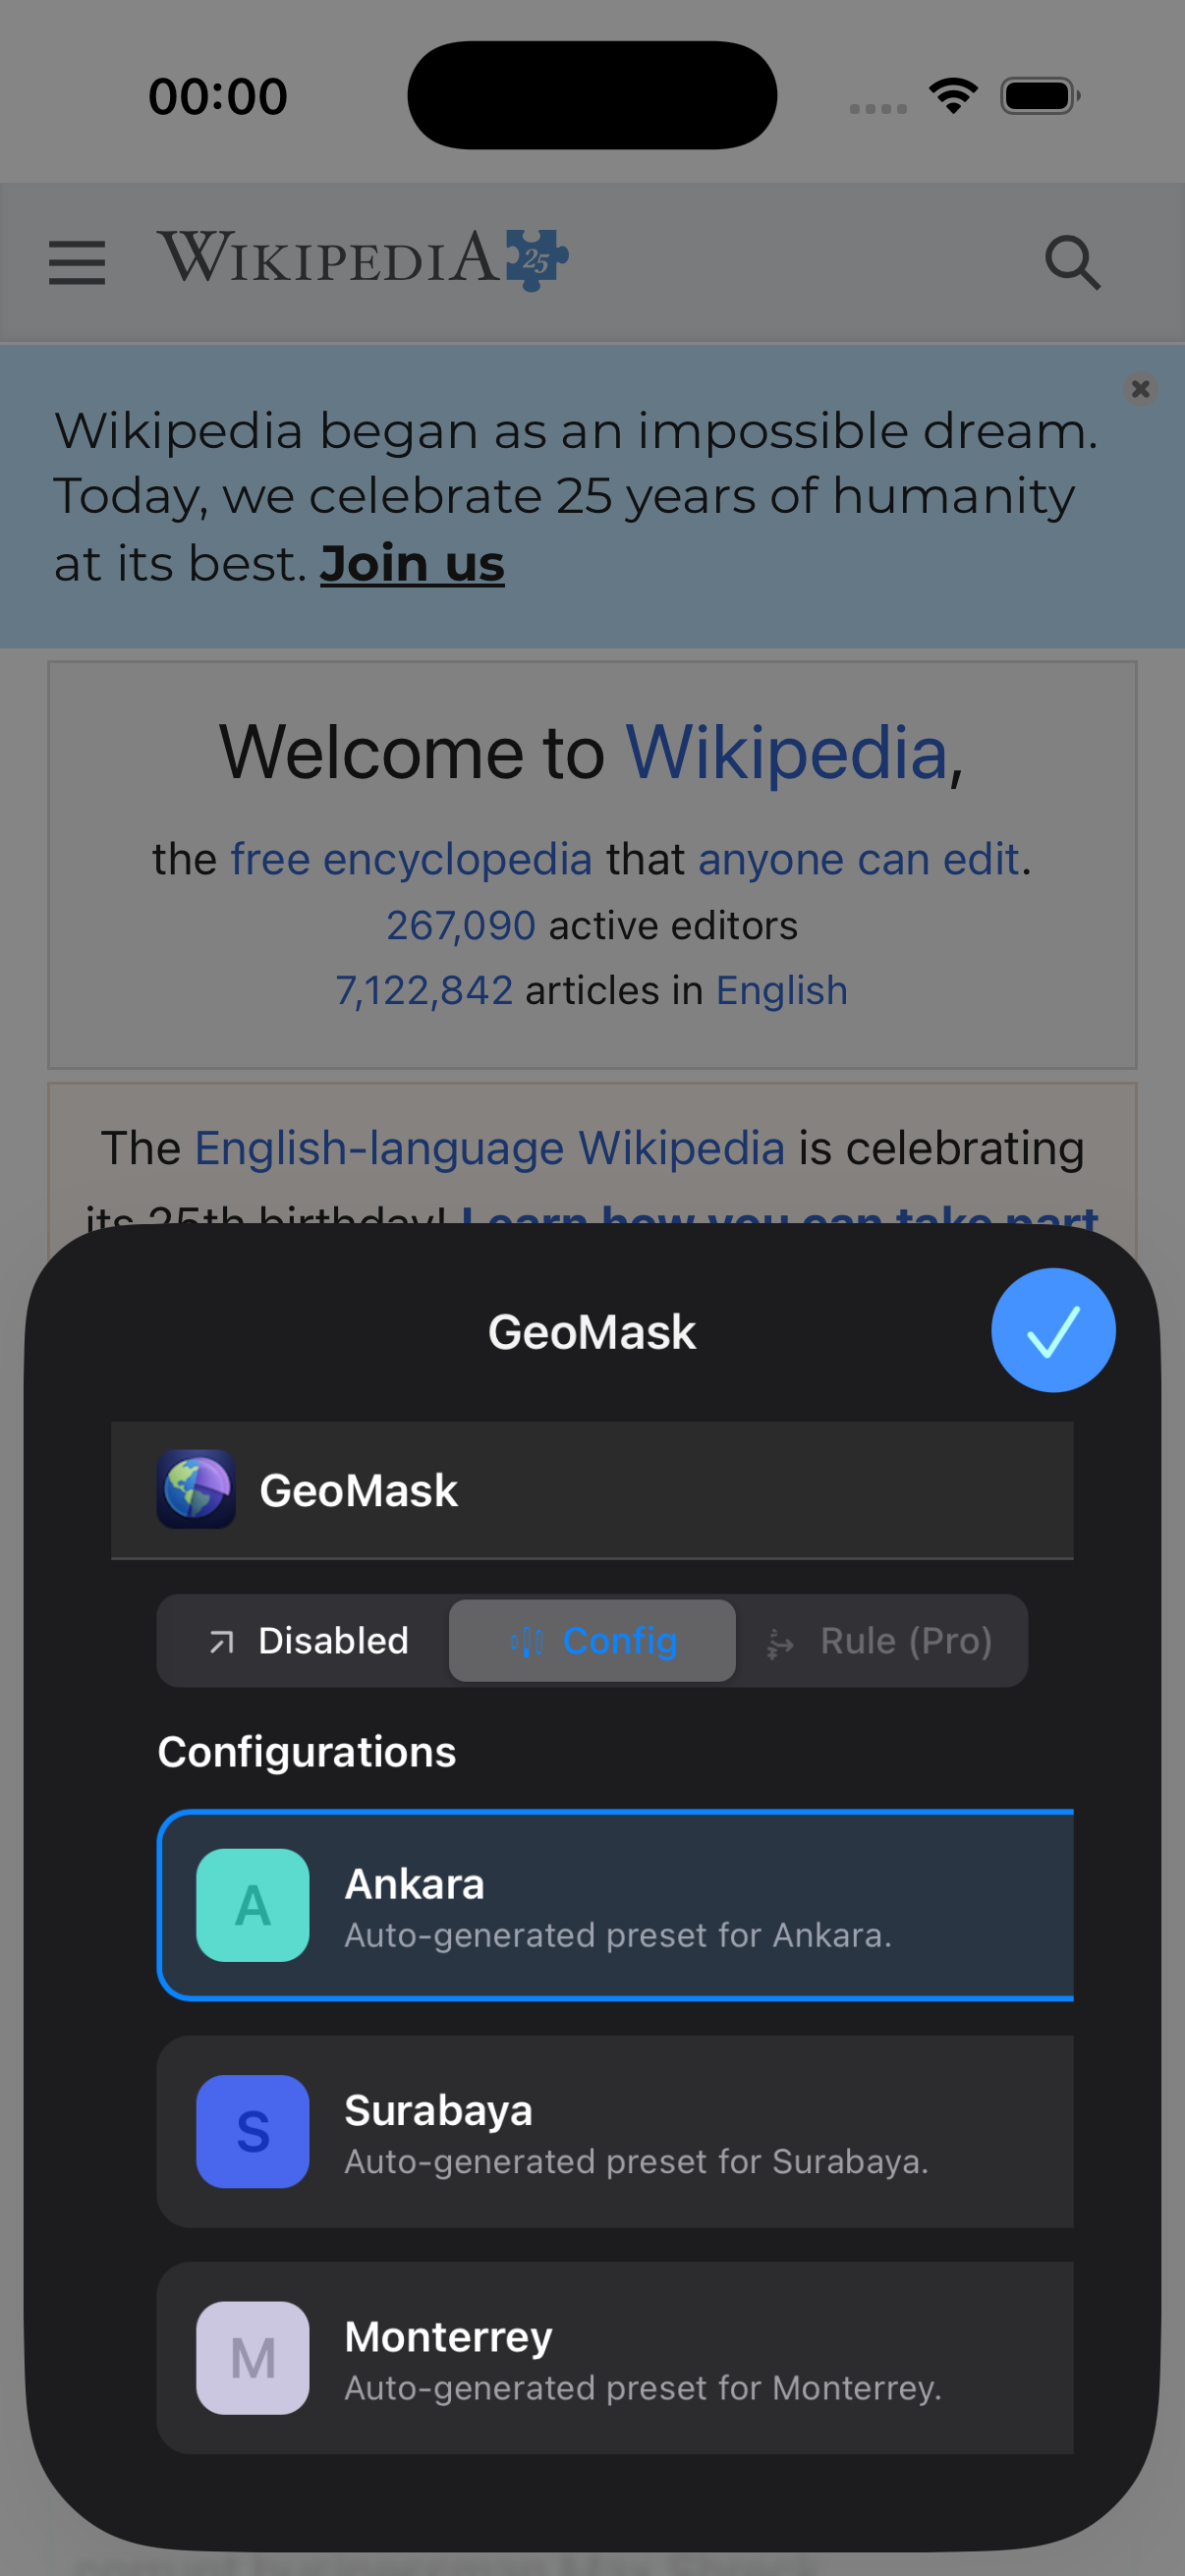
Task: Open the 'Join us' link in the banner
Action: [411, 562]
